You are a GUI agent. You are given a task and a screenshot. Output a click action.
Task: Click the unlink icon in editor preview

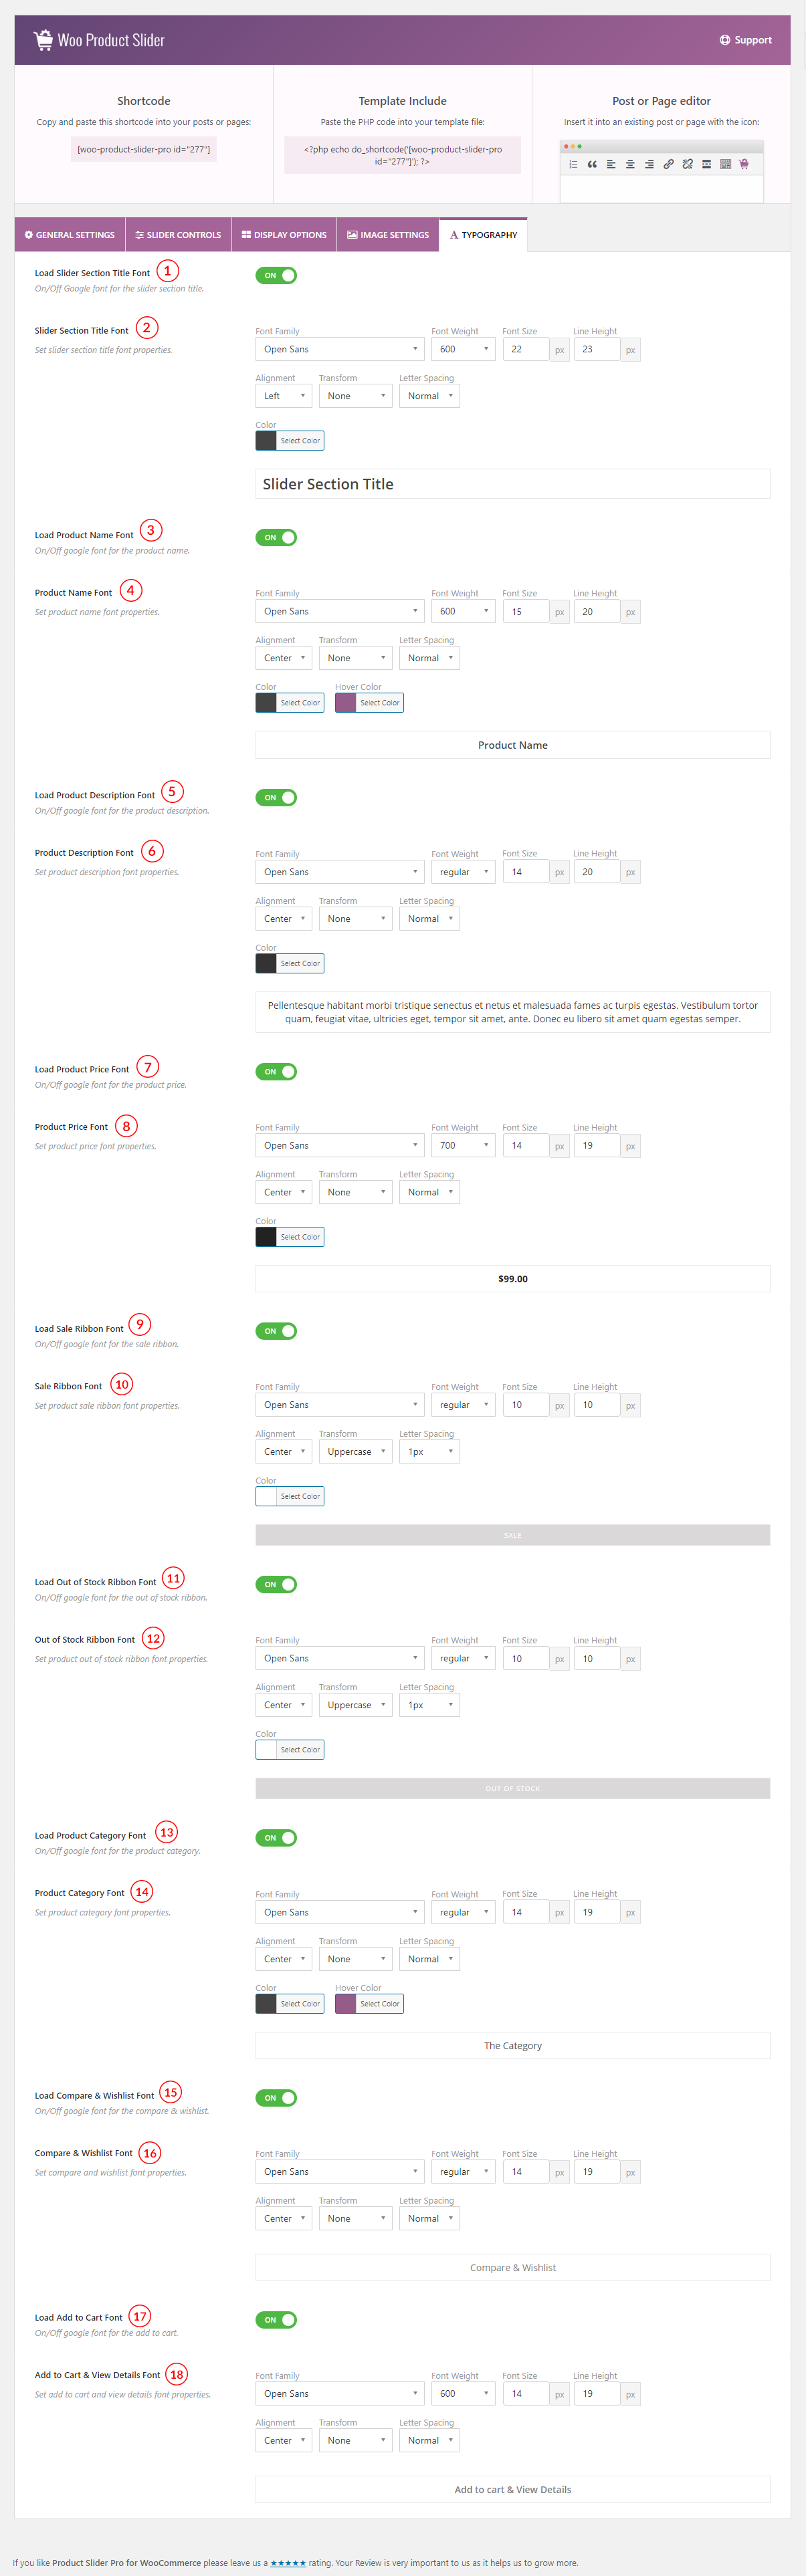(x=687, y=164)
